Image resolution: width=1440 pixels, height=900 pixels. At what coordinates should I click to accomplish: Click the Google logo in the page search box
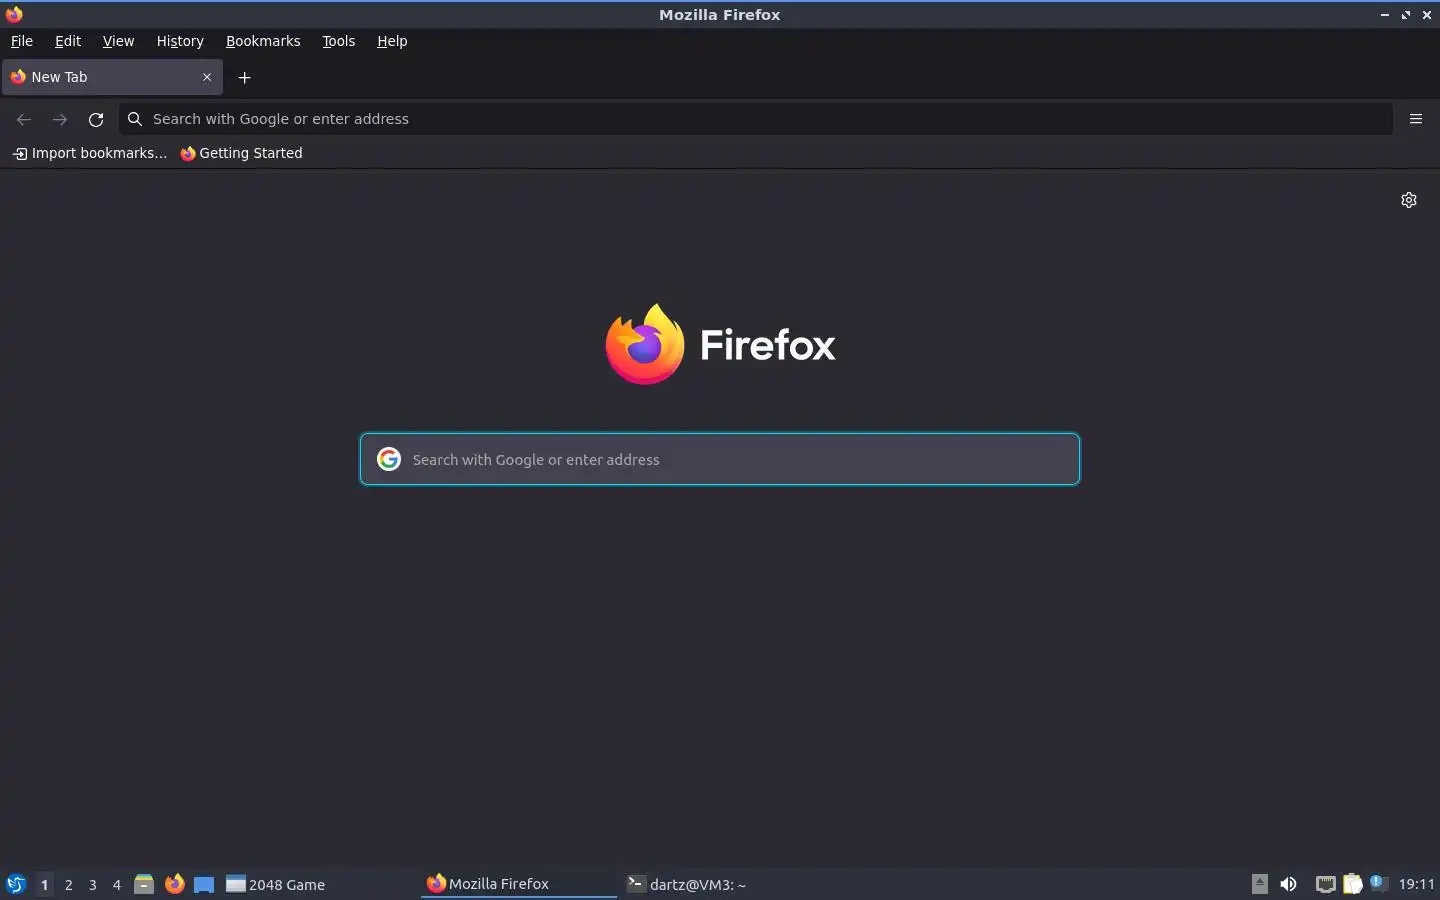389,459
